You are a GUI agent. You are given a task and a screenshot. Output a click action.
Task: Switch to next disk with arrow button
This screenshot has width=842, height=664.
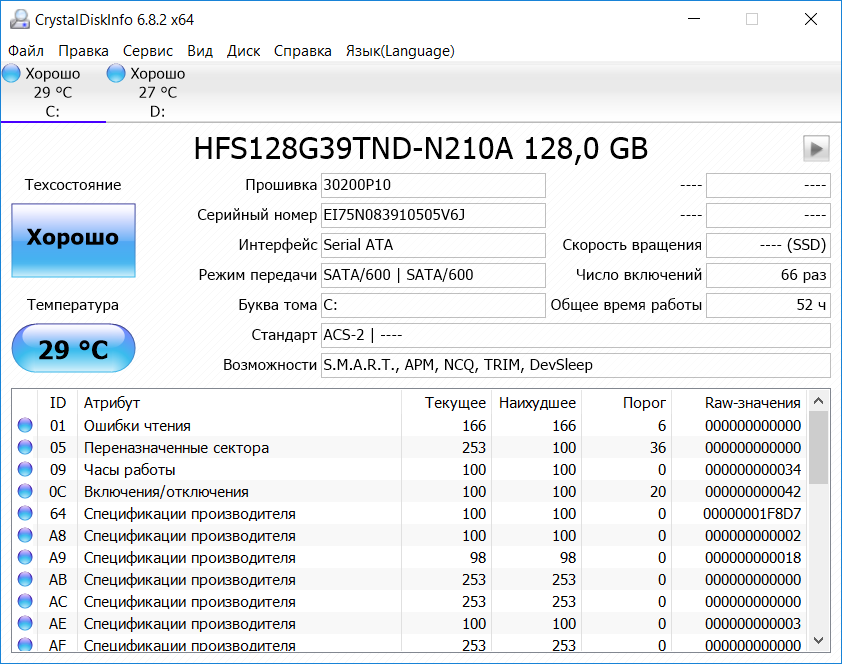[x=816, y=148]
